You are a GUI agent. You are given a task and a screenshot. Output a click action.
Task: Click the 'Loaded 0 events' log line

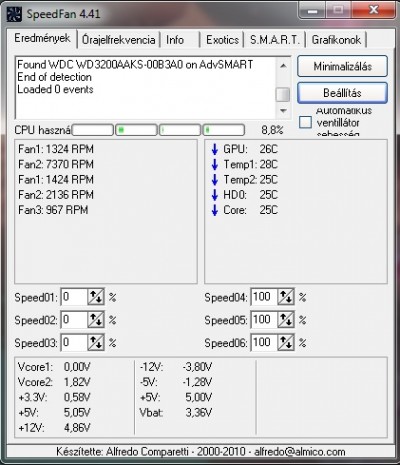point(55,89)
